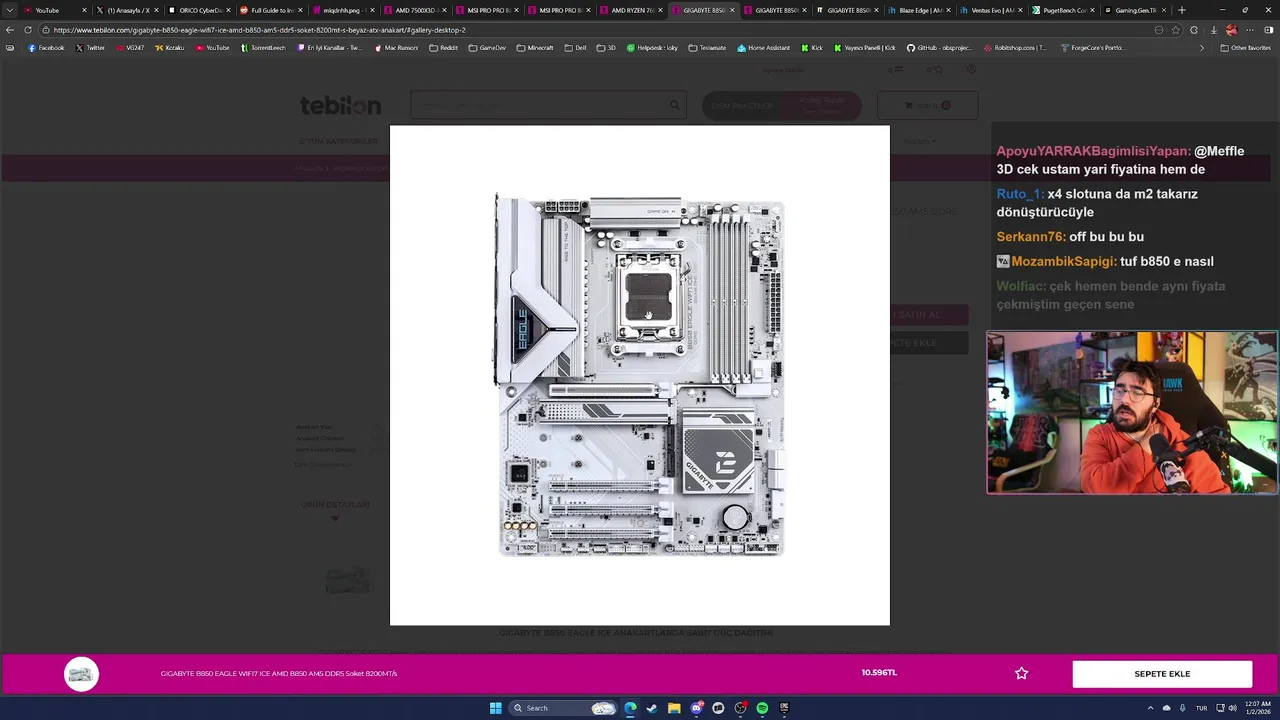Open Epic Games Launcher from the taskbar
This screenshot has width=1280, height=720.
pos(784,708)
